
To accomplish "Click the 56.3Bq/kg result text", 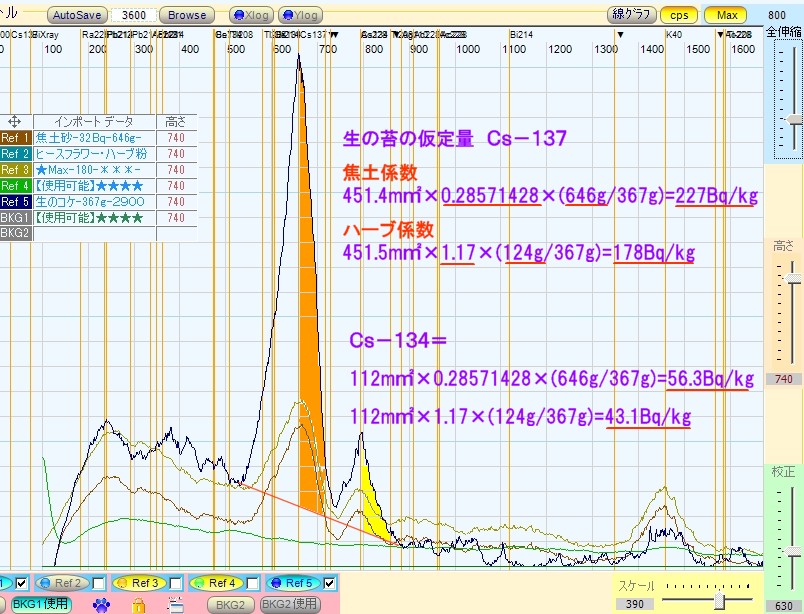I will click(710, 379).
